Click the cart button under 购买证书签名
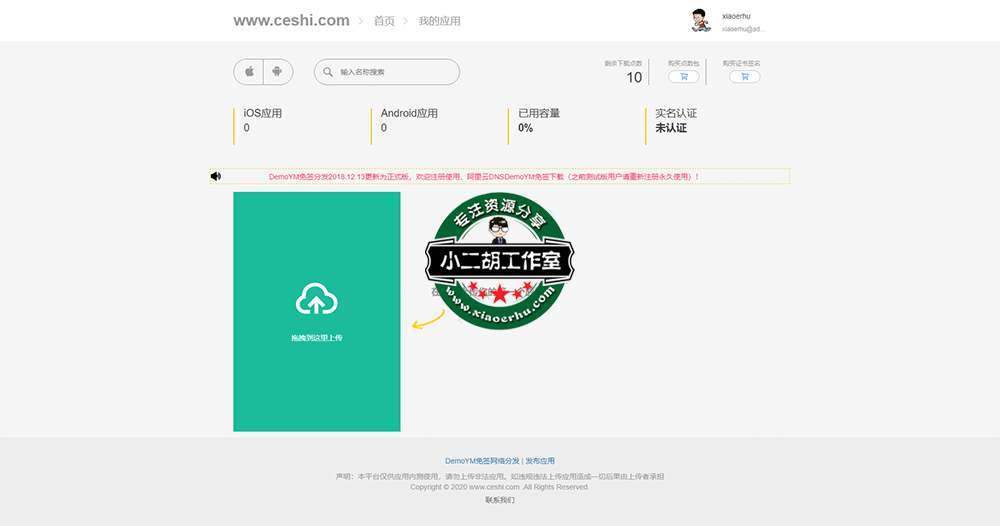Viewport: 1000px width, 526px height. [744, 77]
